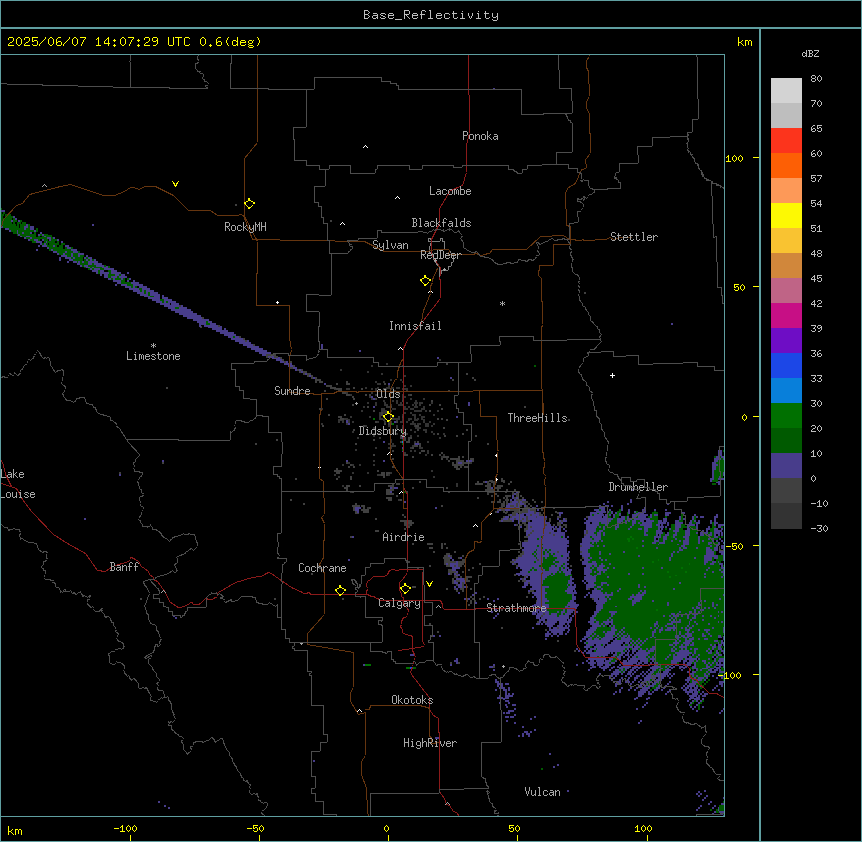Pick the orange legend swatch below 60
This screenshot has width=862, height=842.
pos(786,165)
